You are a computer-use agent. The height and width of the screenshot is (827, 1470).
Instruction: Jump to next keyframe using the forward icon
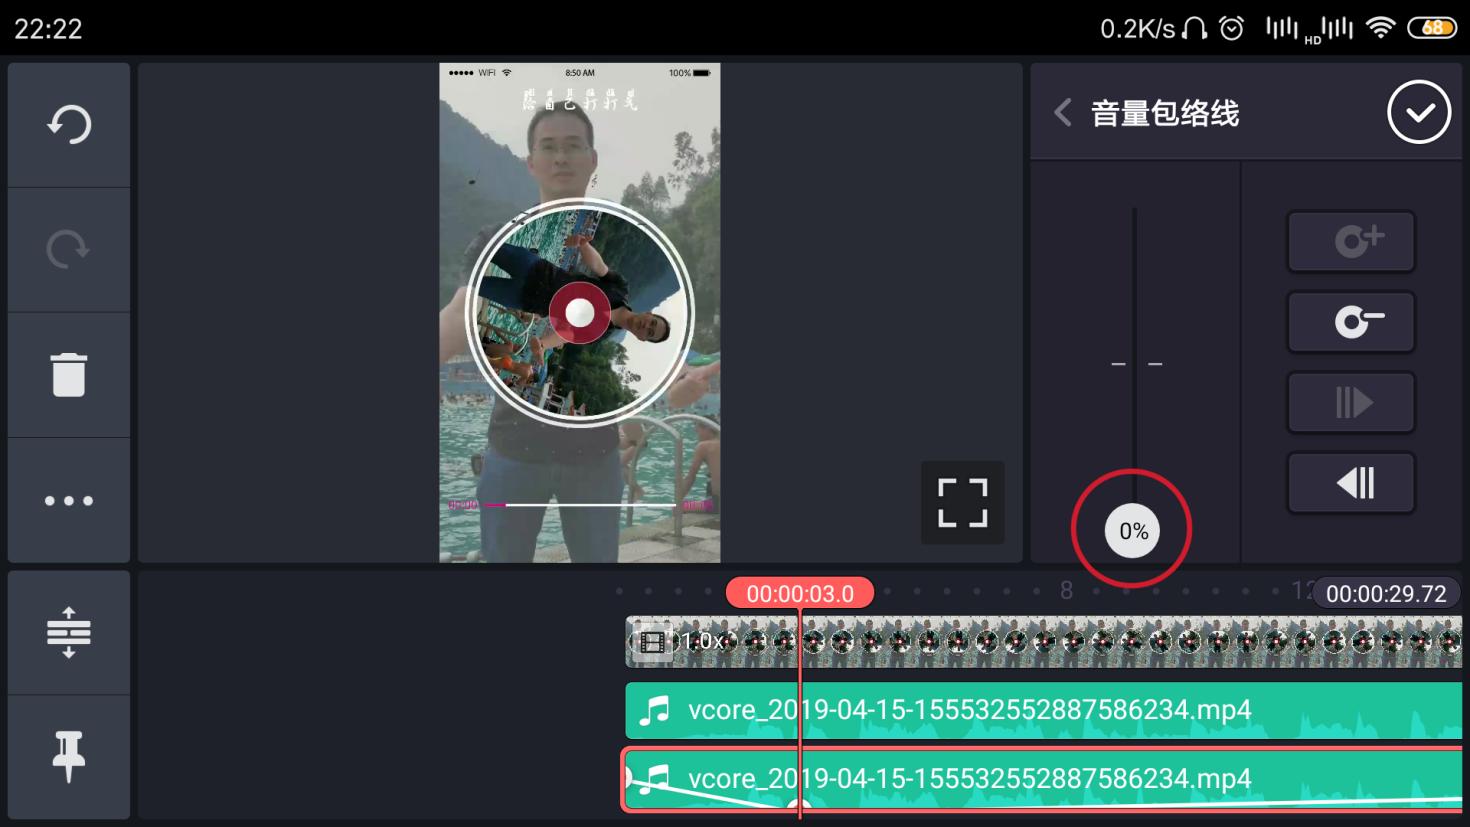pos(1351,402)
